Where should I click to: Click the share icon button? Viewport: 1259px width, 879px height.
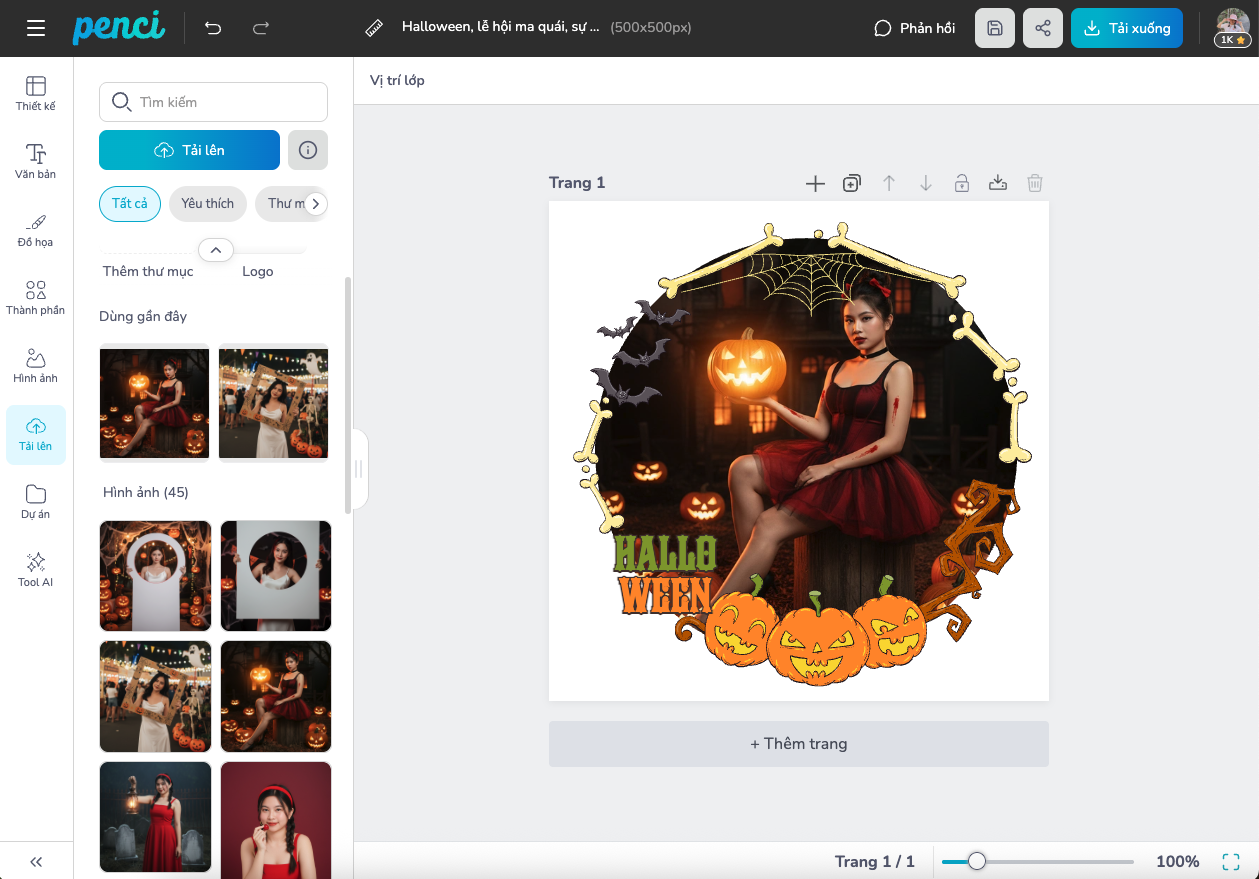click(1043, 28)
